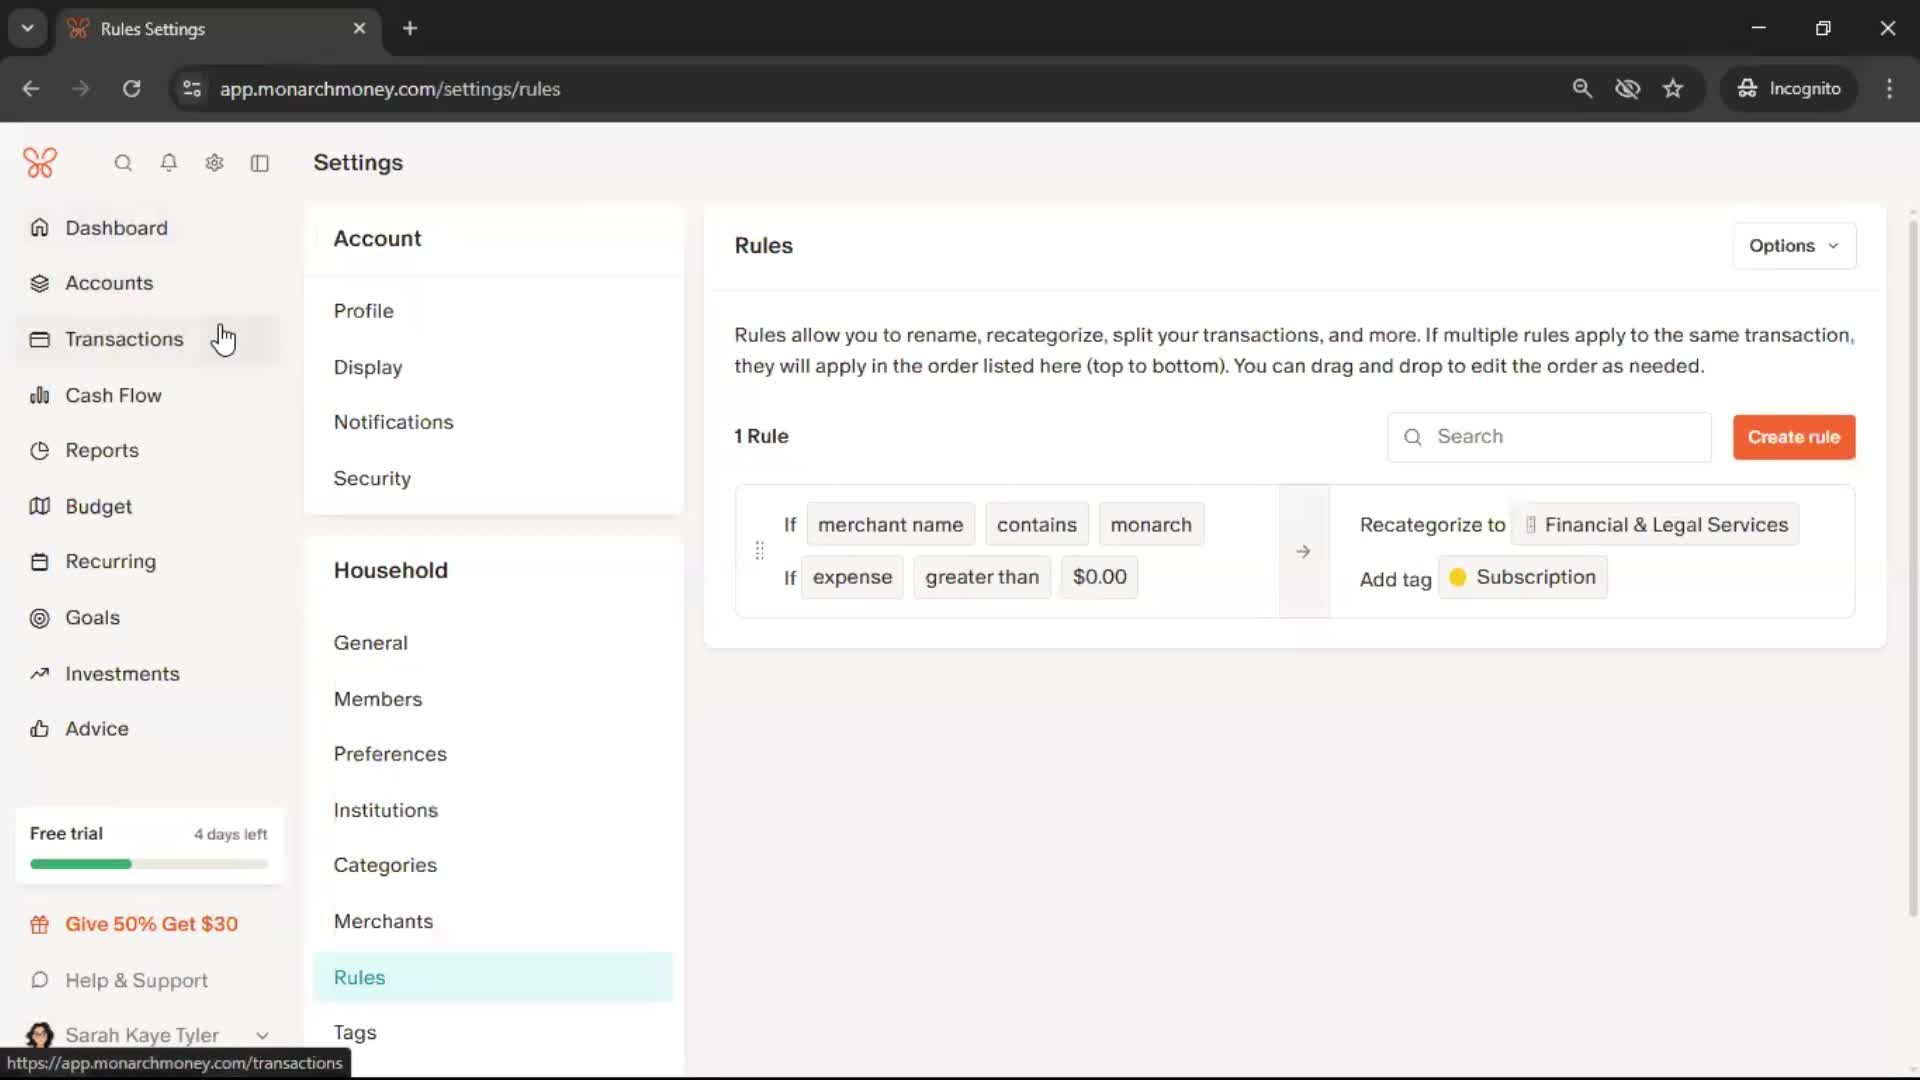Select Categories in Household settings
The image size is (1920, 1080).
pyautogui.click(x=385, y=865)
